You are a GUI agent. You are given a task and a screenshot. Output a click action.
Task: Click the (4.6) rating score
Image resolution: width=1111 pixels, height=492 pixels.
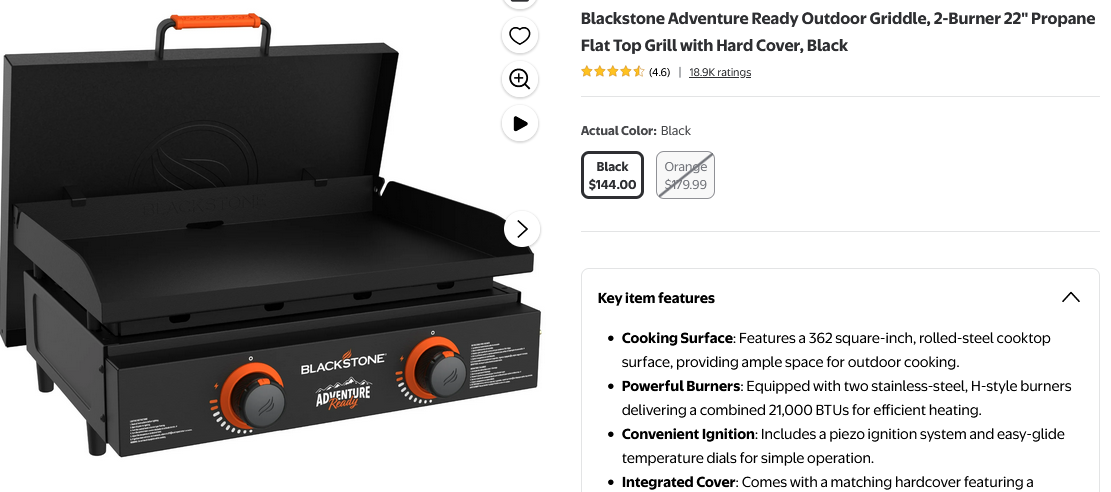click(659, 72)
